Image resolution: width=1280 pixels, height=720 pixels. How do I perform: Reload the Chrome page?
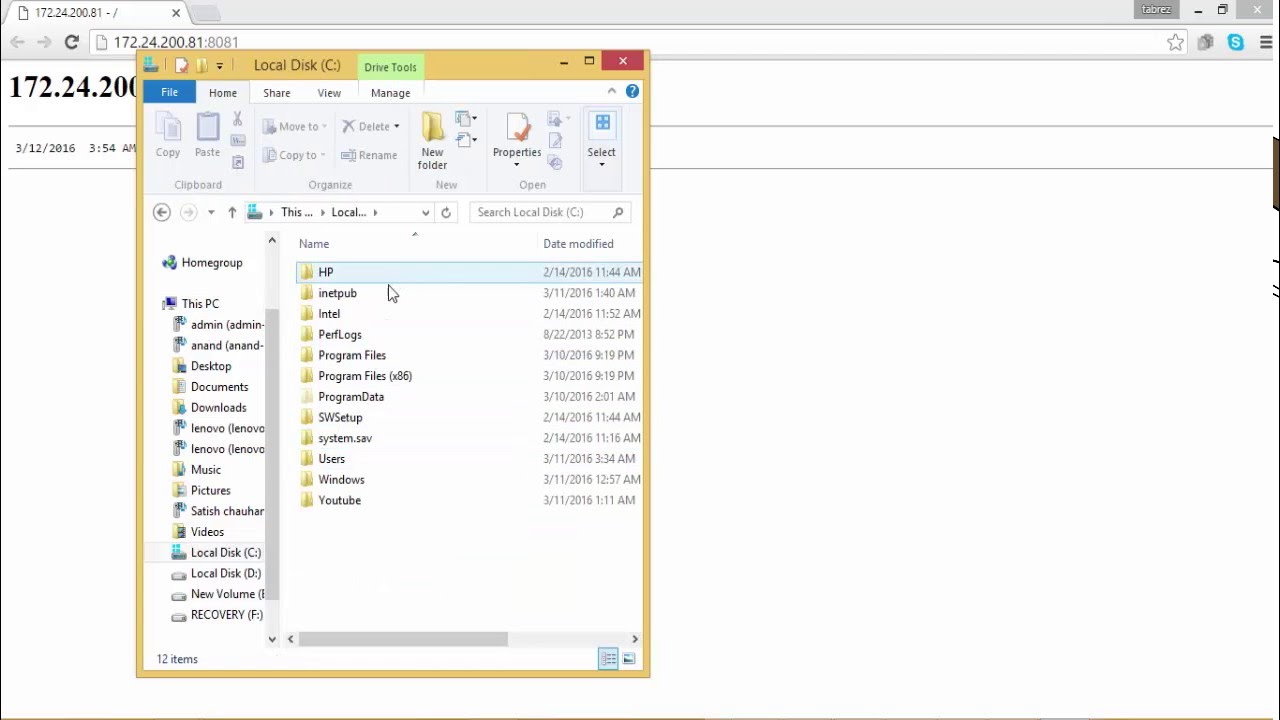(71, 42)
